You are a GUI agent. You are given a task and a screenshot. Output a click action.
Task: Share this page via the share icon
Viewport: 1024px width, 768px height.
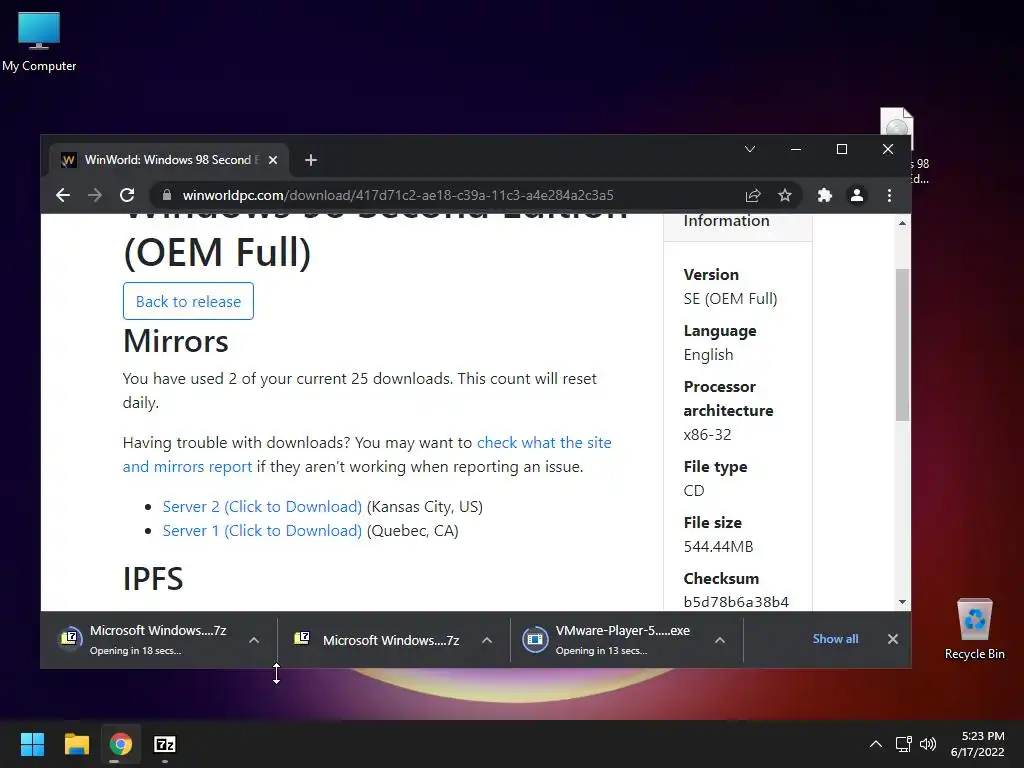pyautogui.click(x=753, y=195)
